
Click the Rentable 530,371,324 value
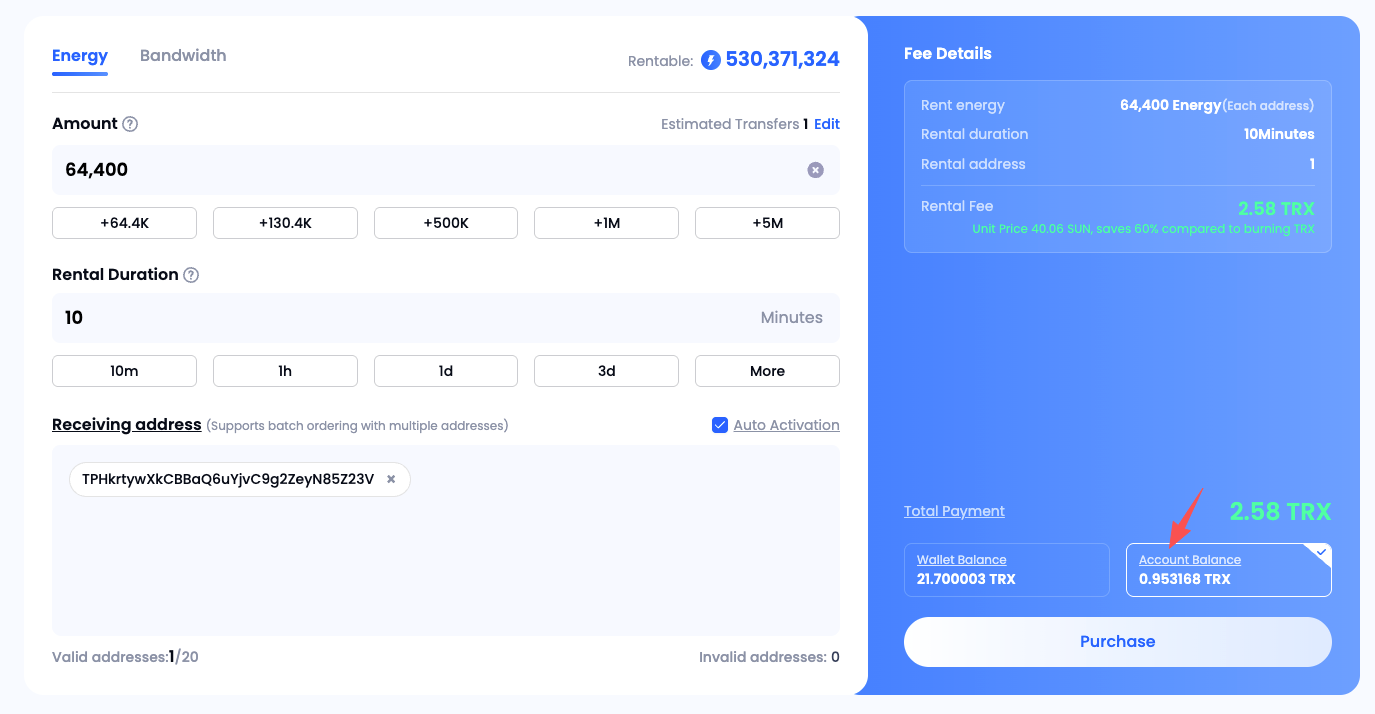pos(783,60)
